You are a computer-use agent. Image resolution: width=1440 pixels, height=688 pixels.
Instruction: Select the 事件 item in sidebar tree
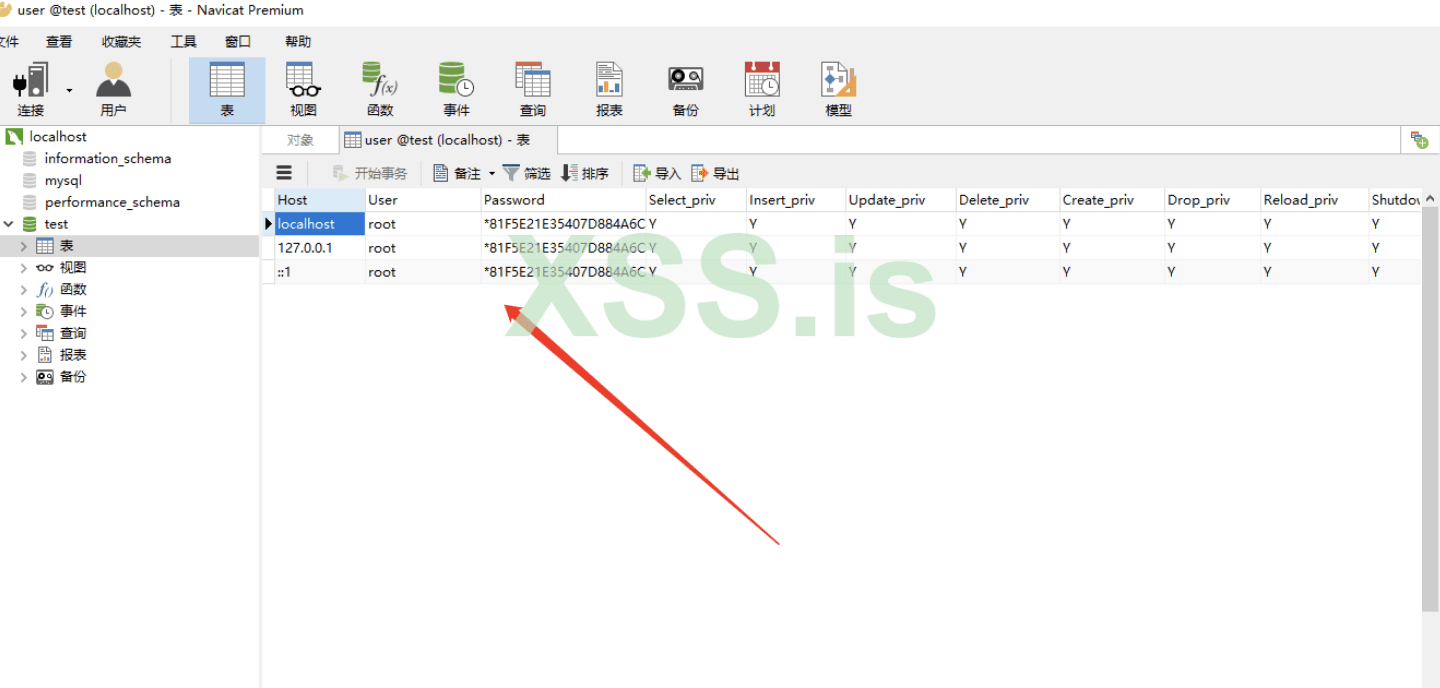coord(72,311)
